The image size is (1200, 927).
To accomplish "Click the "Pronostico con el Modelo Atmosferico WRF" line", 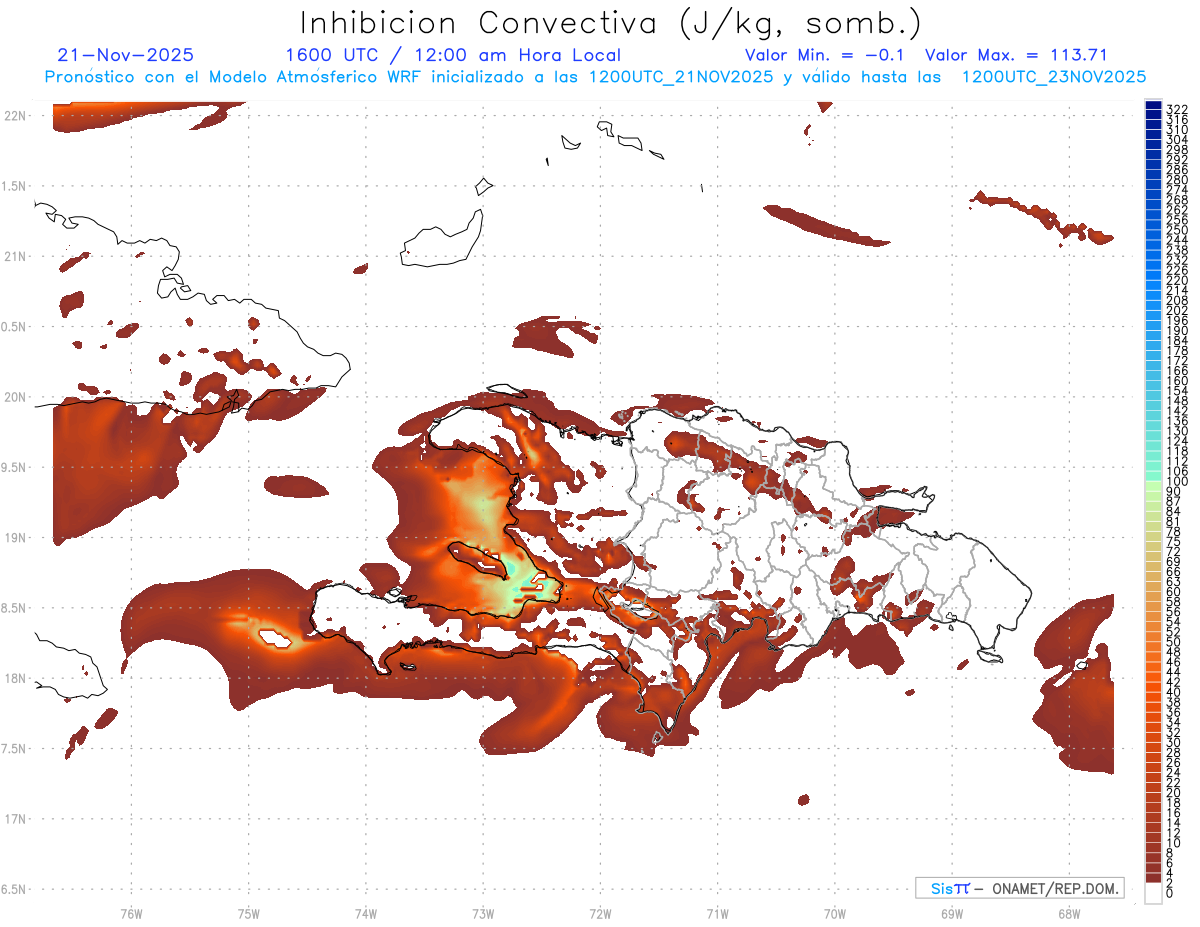I will click(595, 76).
